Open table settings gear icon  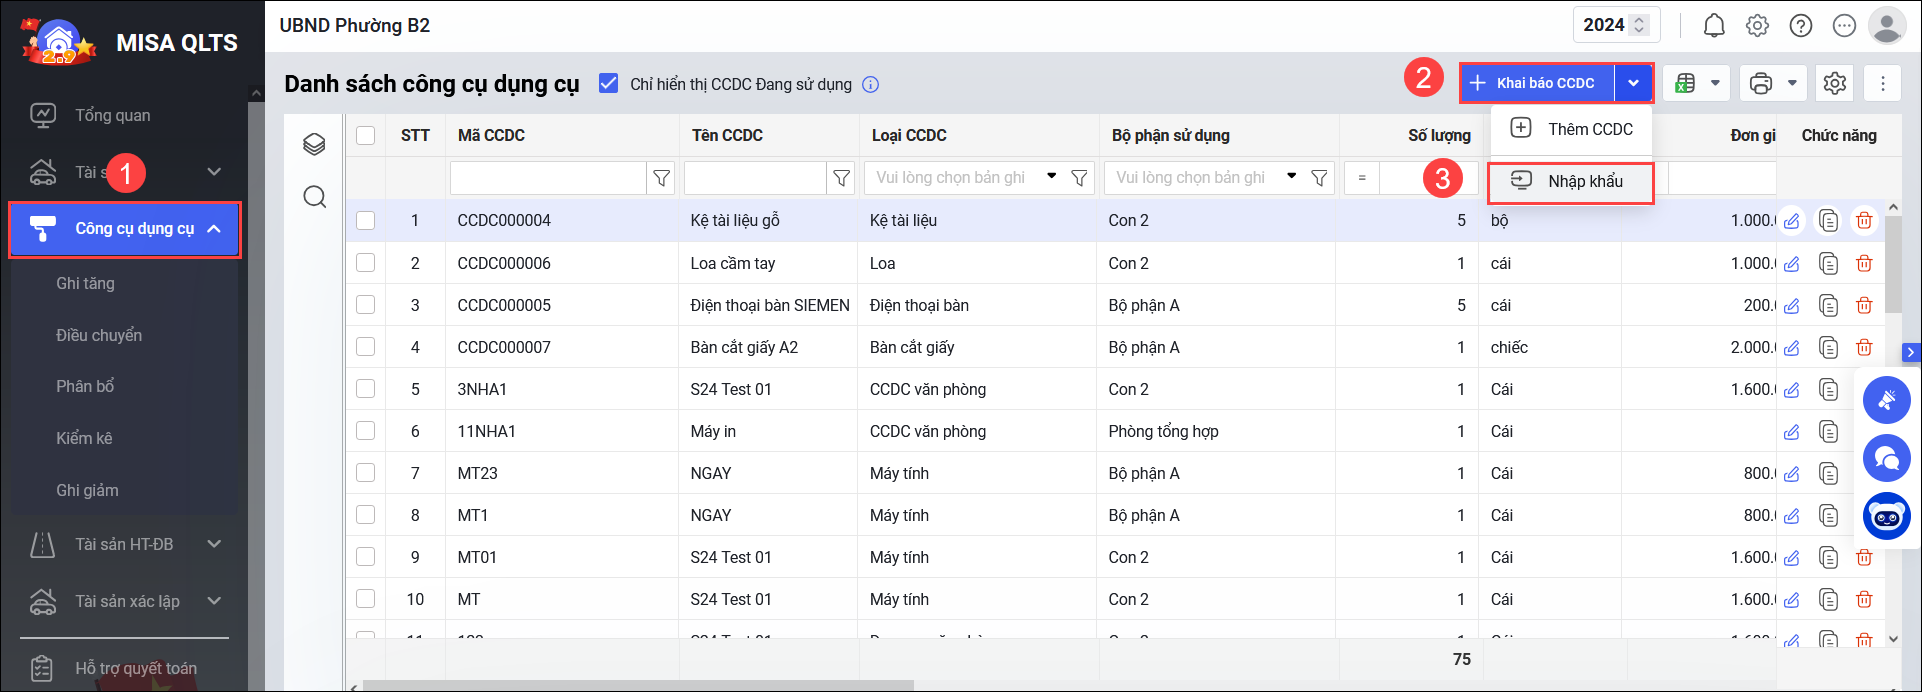tap(1835, 83)
